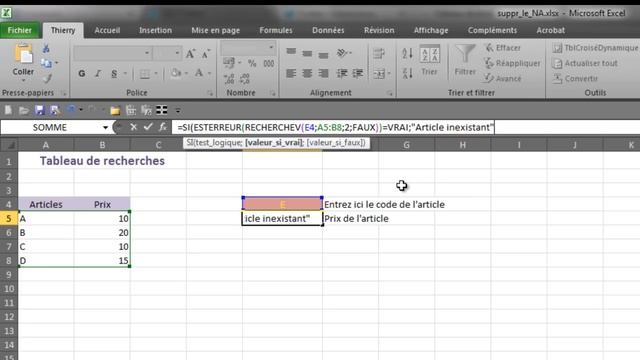Click the increase indent icon
The height and width of the screenshot is (360, 640).
pyautogui.click(x=358, y=73)
